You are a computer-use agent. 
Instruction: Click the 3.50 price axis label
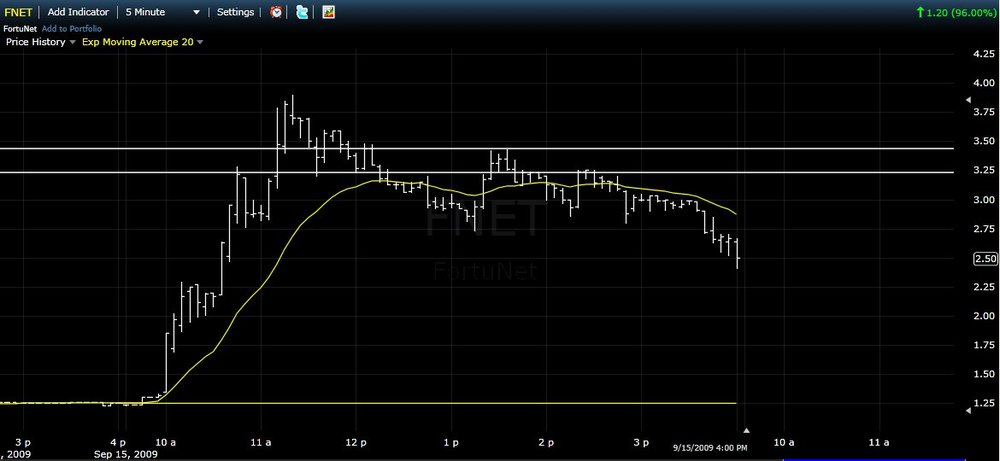tap(985, 141)
